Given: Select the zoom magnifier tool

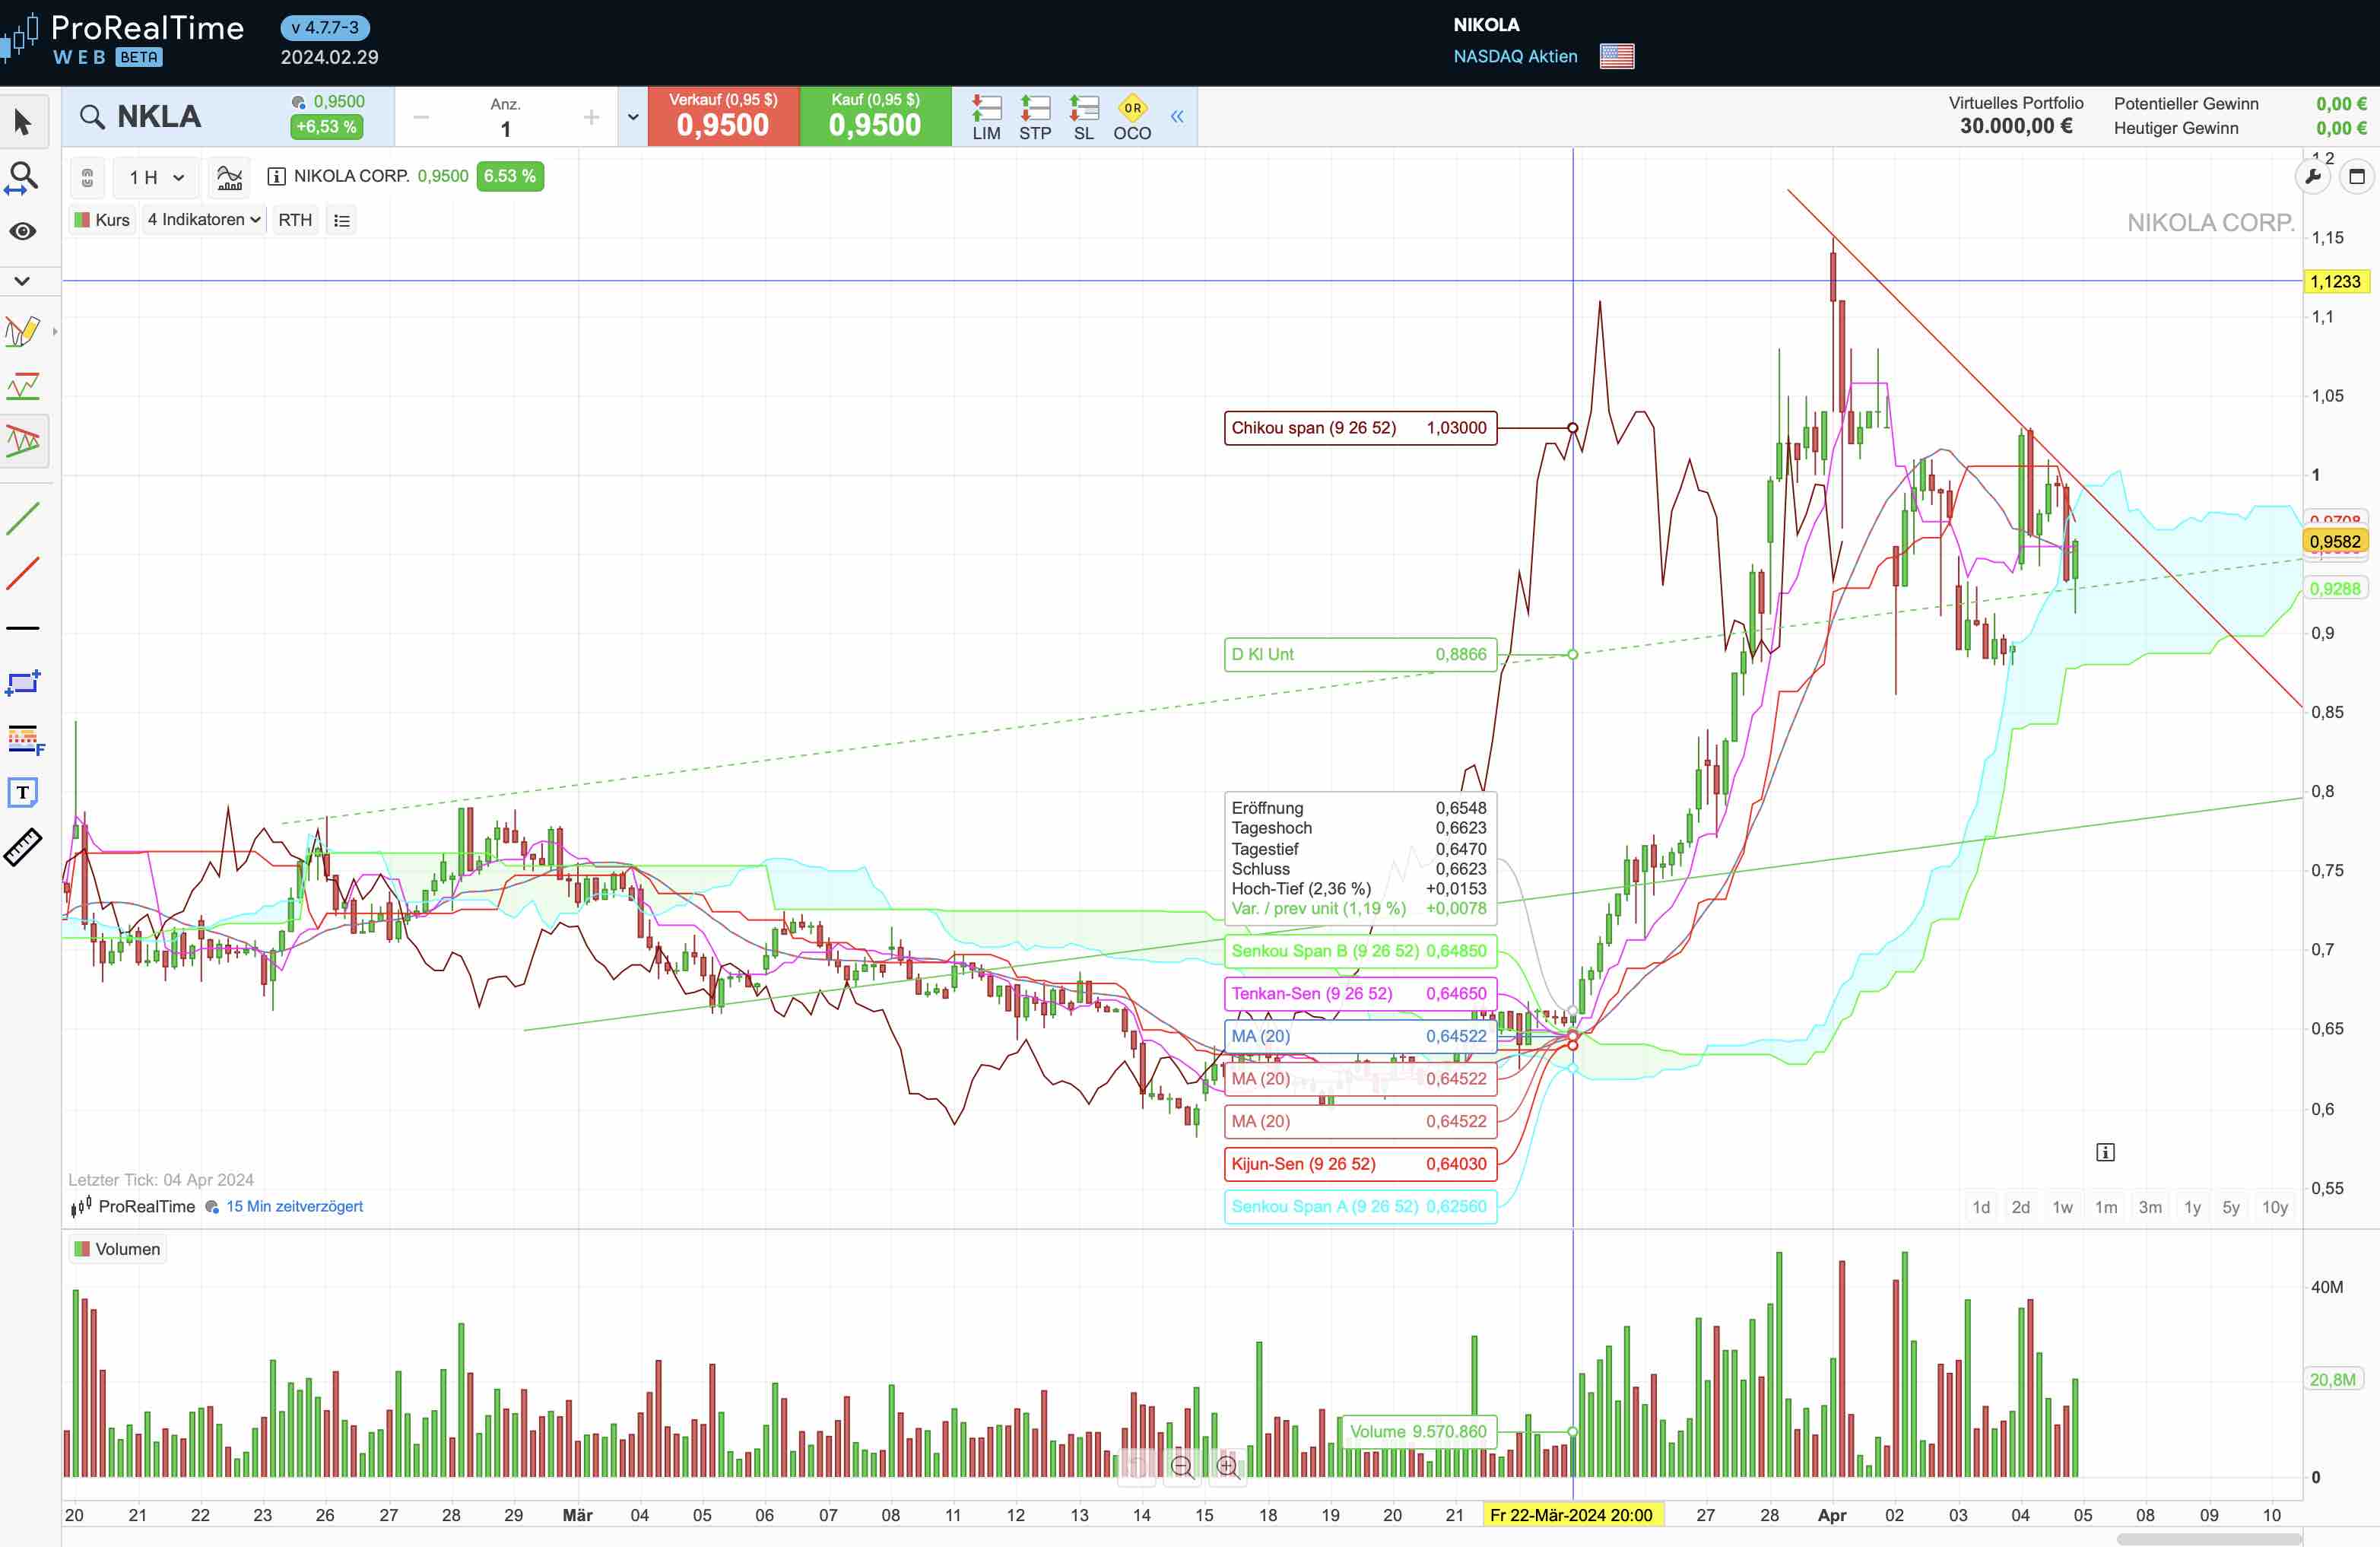Looking at the screenshot, I should click(x=23, y=177).
